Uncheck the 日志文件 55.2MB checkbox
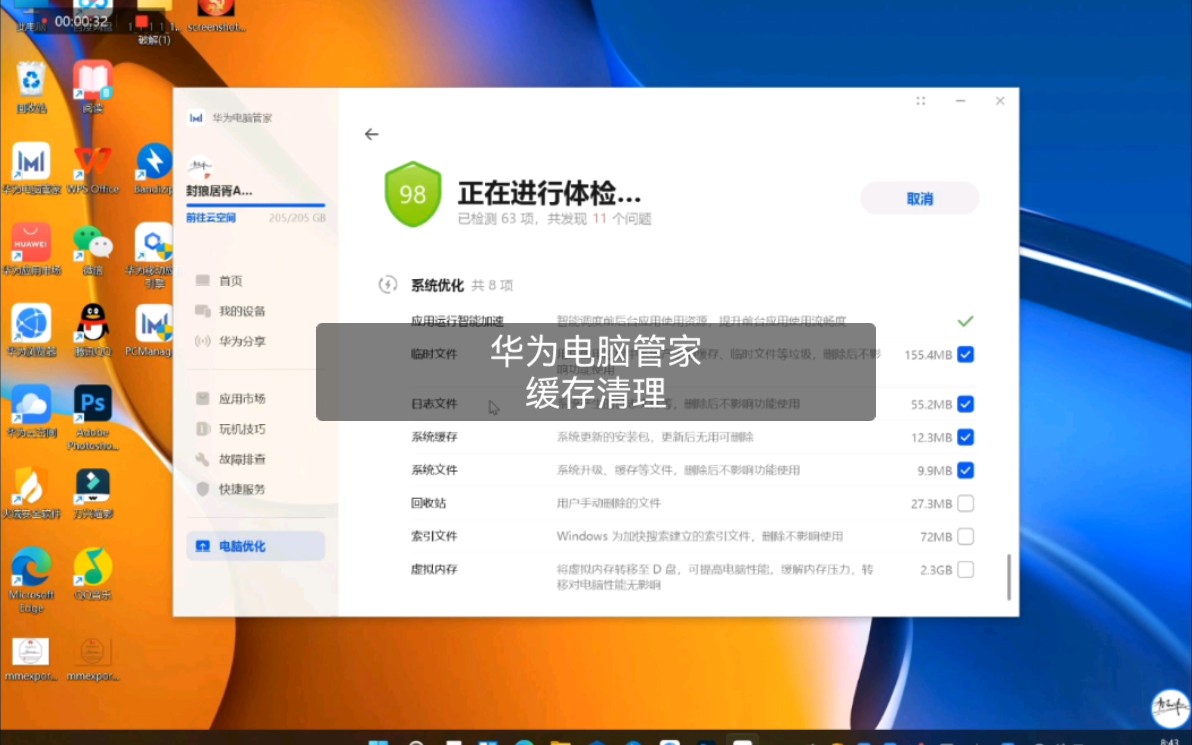Screen dimensions: 1192x745 (x=965, y=404)
